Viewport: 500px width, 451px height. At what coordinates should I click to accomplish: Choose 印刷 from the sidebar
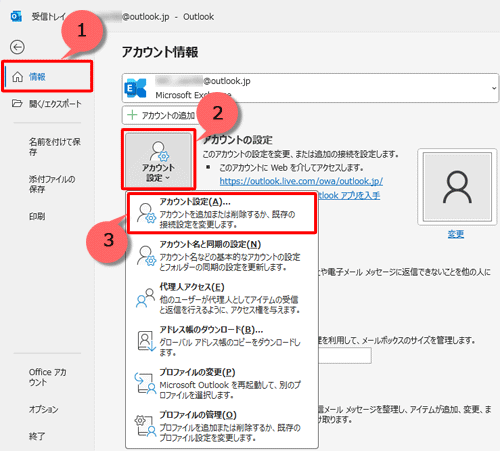point(37,216)
